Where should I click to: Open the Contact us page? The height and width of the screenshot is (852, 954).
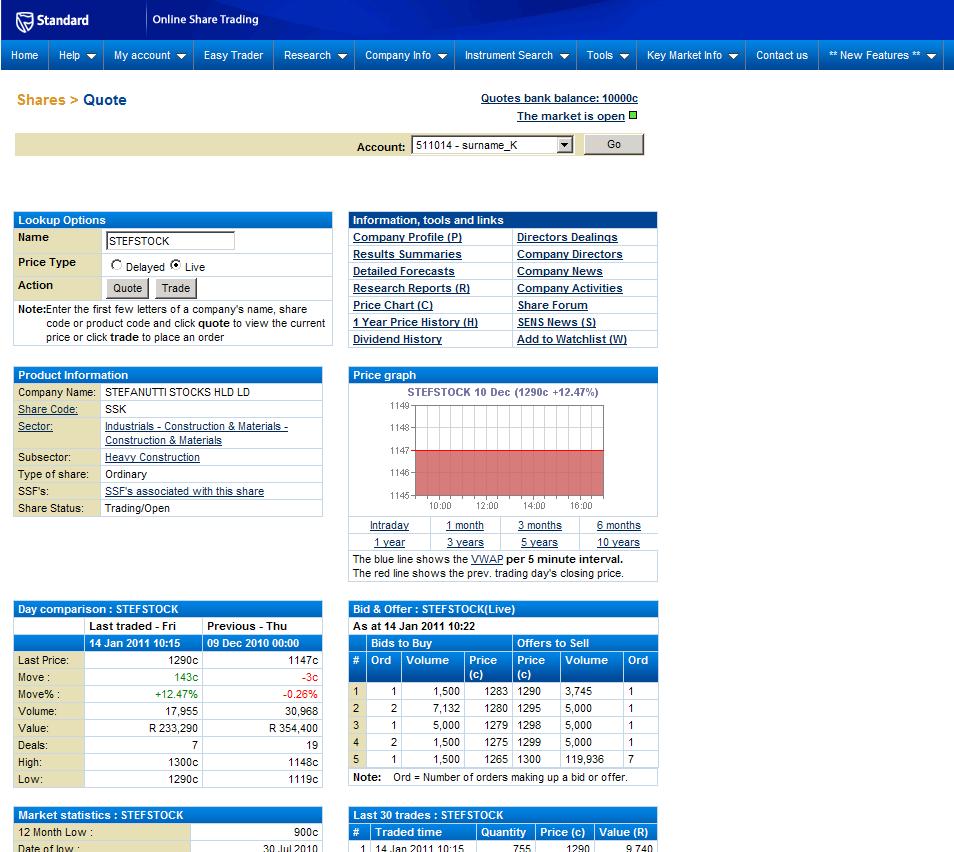tap(782, 55)
